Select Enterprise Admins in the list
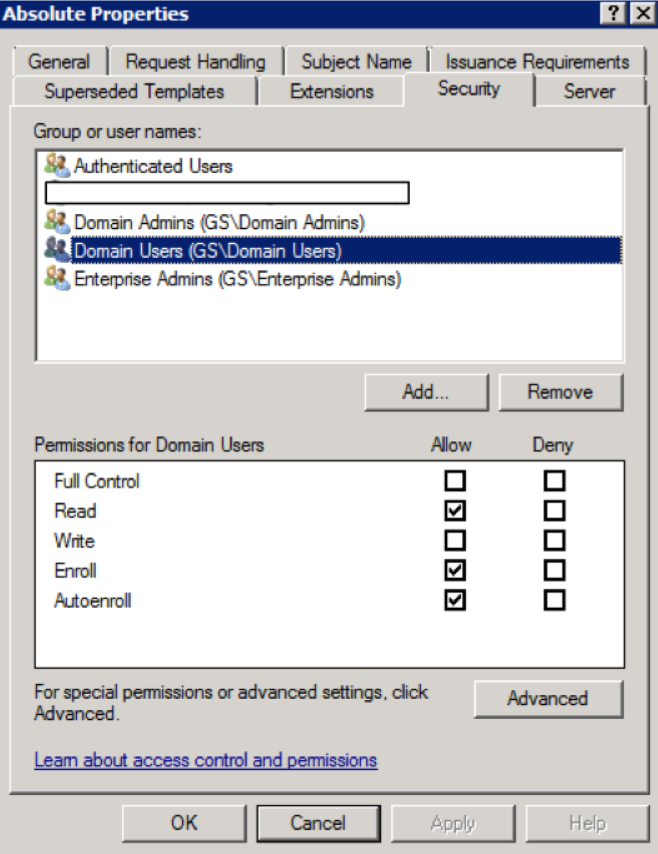Viewport: 658px width, 854px height. [237, 279]
